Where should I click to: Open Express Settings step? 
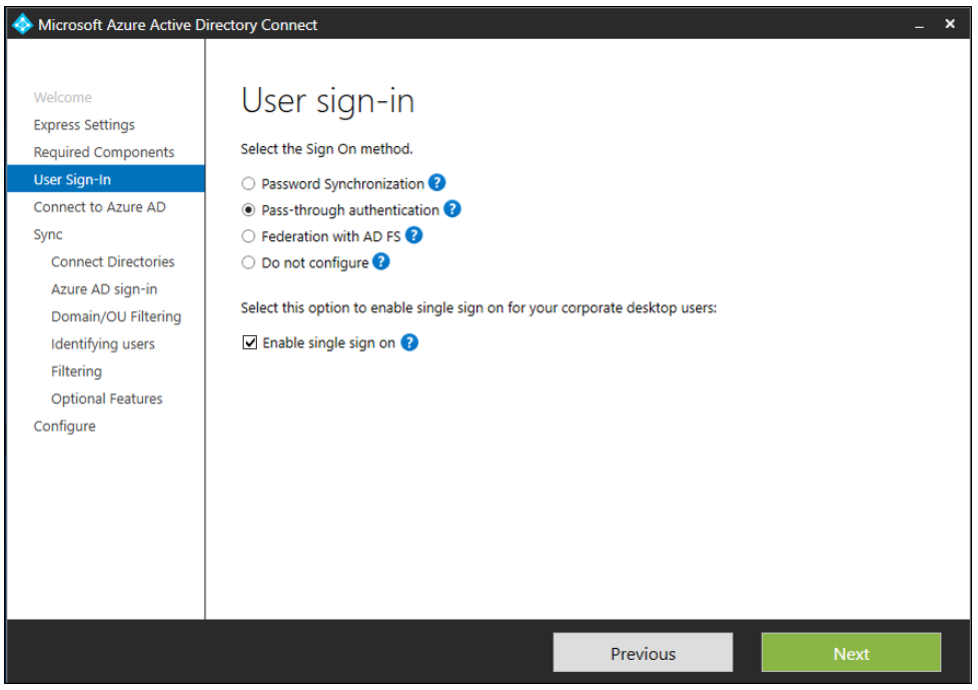(84, 125)
